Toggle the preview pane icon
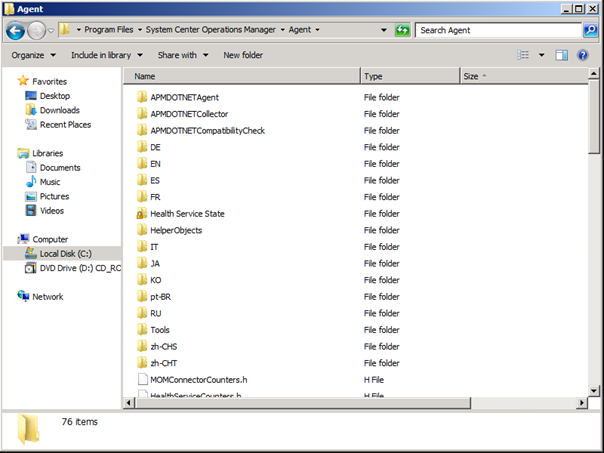Viewport: 604px width, 453px height. 561,55
